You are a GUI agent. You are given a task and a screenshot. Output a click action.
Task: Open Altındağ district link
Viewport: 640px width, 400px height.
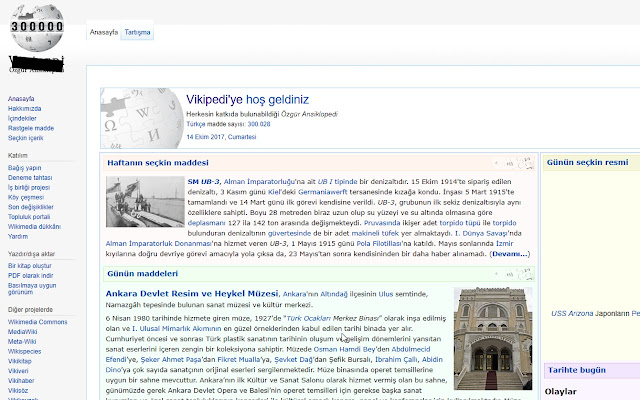tap(334, 294)
